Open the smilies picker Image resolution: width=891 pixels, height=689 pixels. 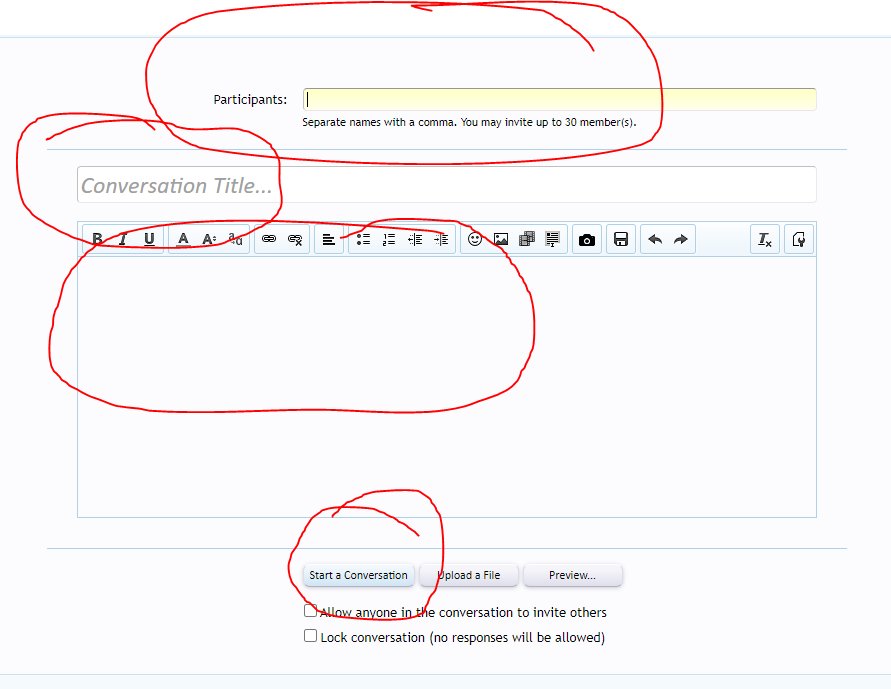coord(475,239)
